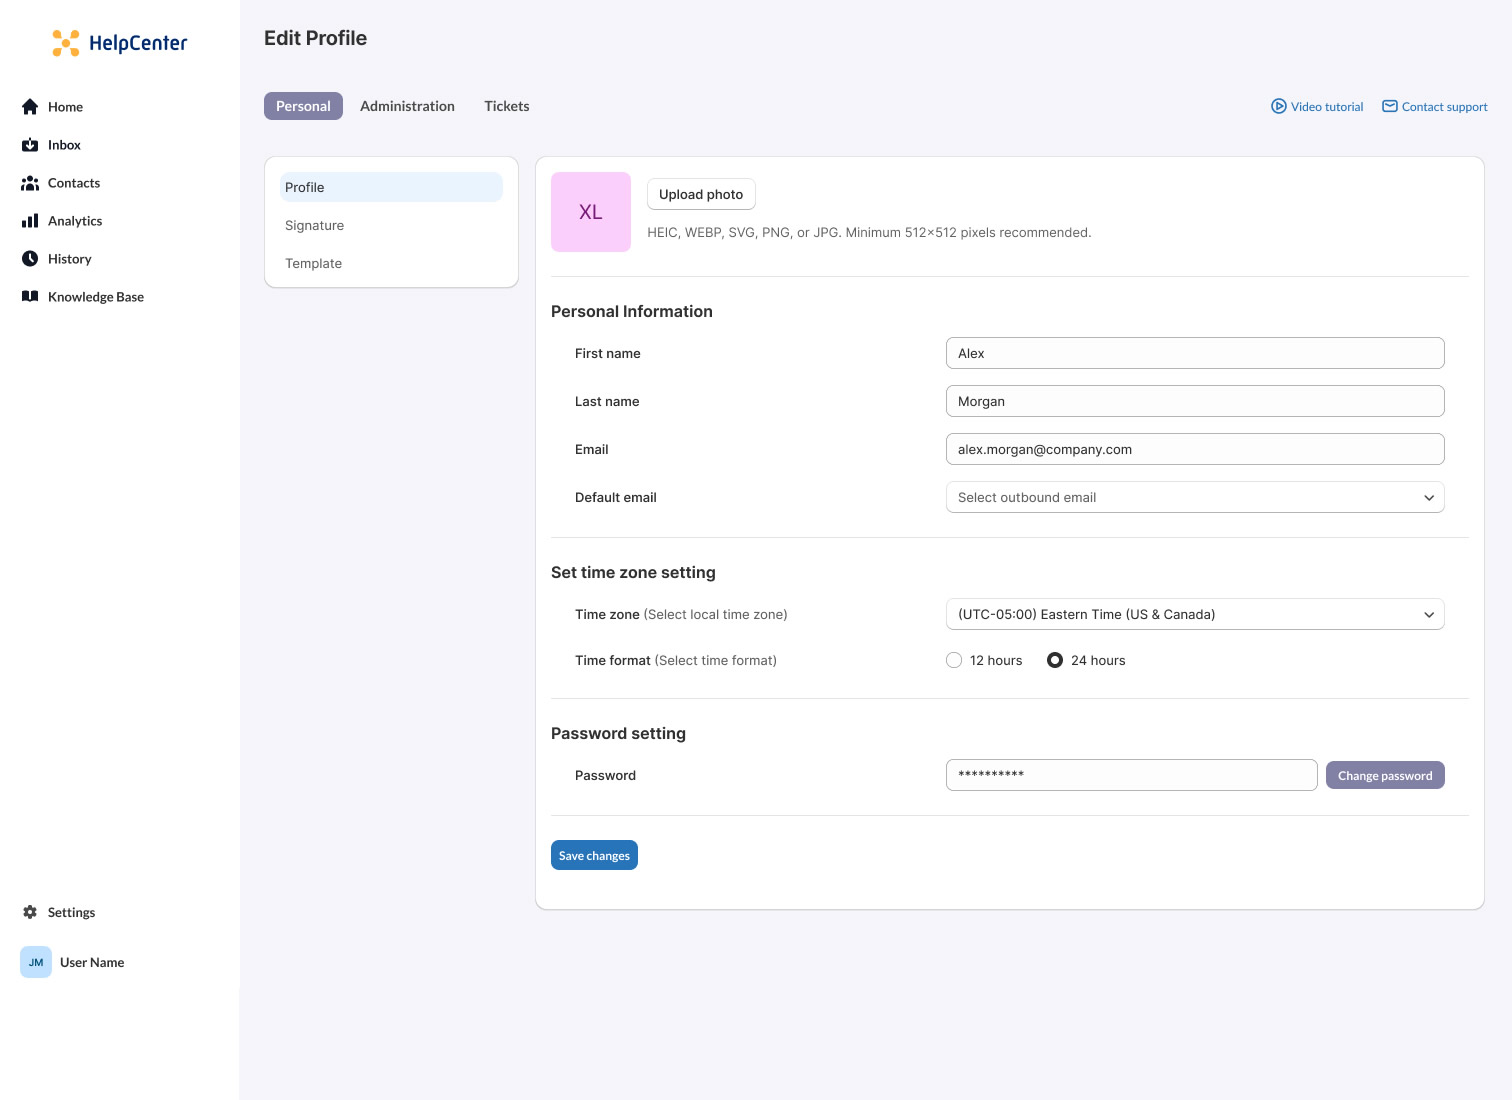Switch to the Administration tab

point(407,106)
